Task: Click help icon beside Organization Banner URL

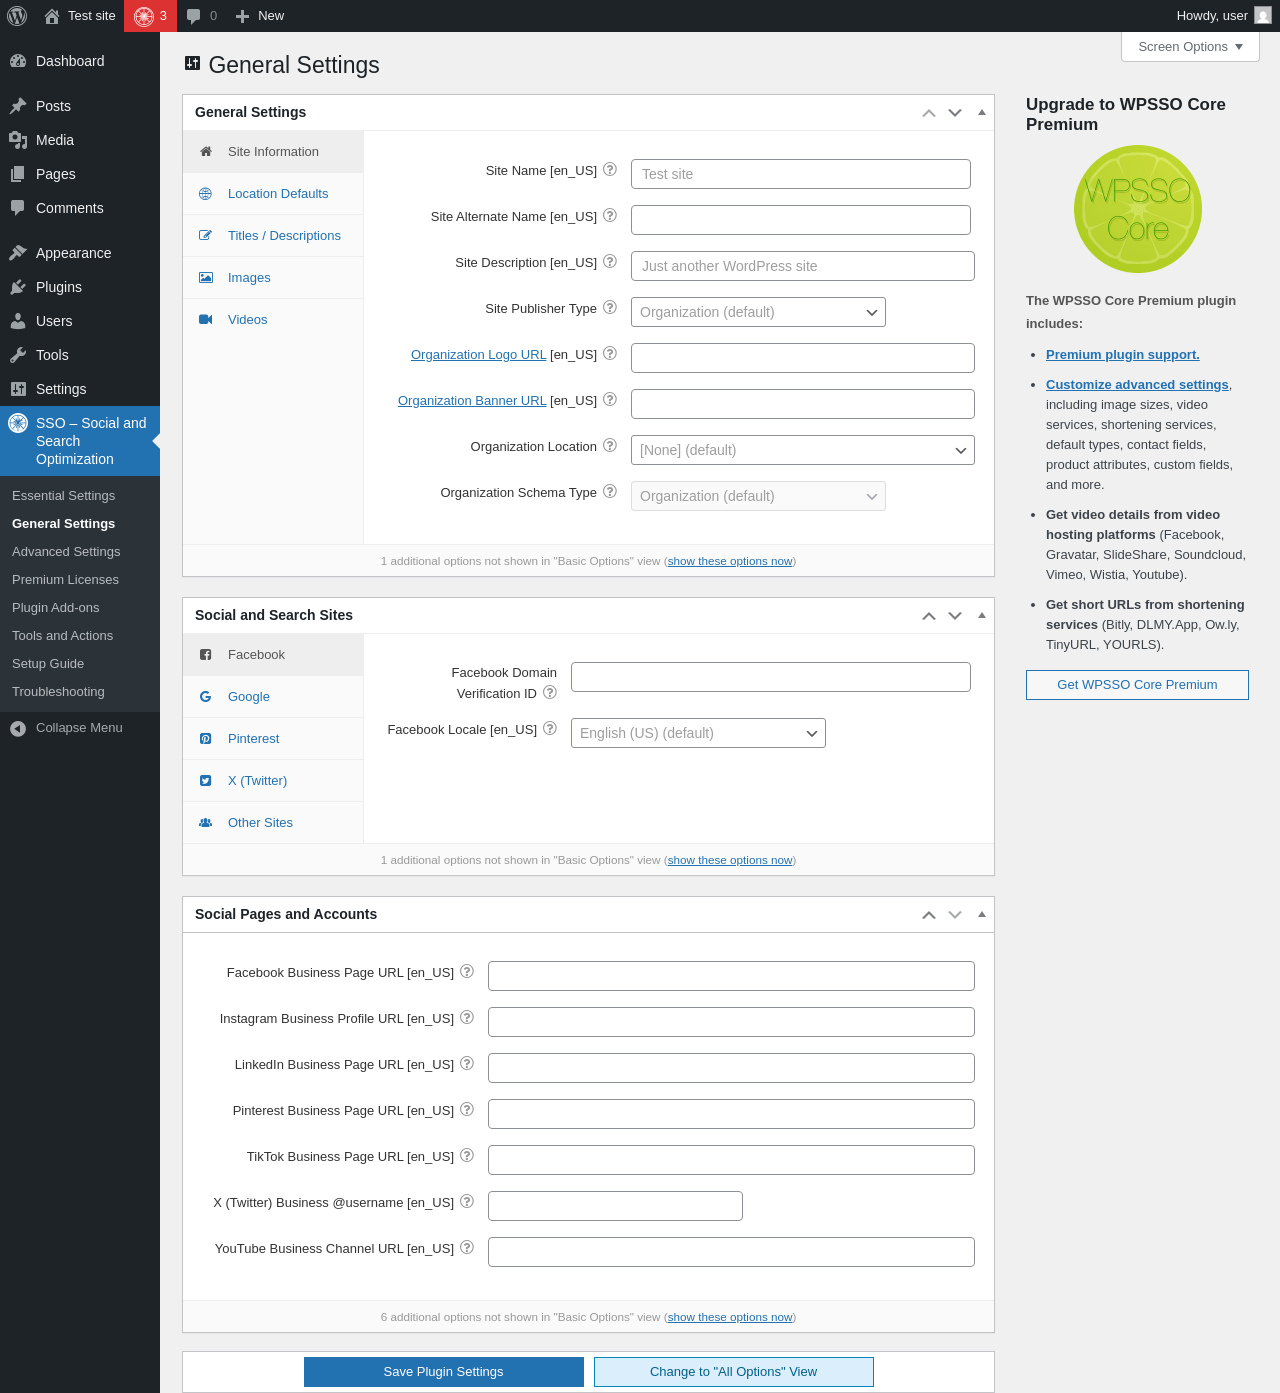Action: coord(610,400)
